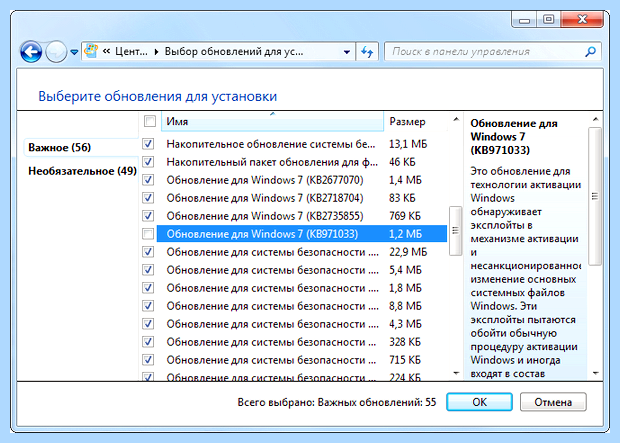
Task: Uncheck the KB2718704 update checkbox
Action: [148, 198]
